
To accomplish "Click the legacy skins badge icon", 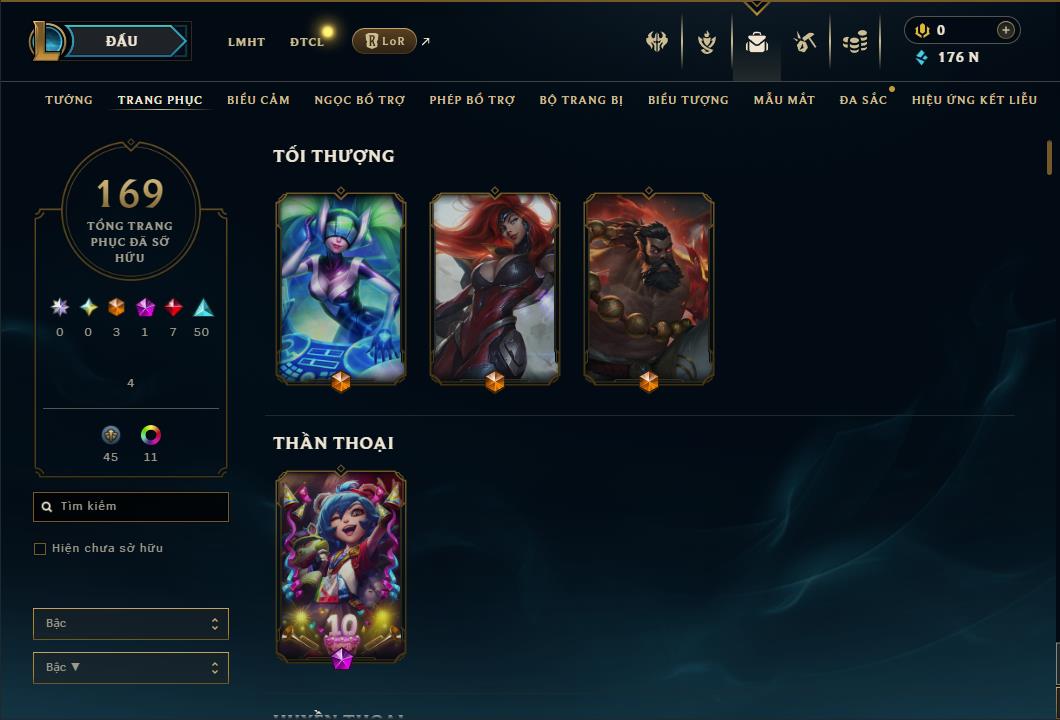I will [x=111, y=435].
